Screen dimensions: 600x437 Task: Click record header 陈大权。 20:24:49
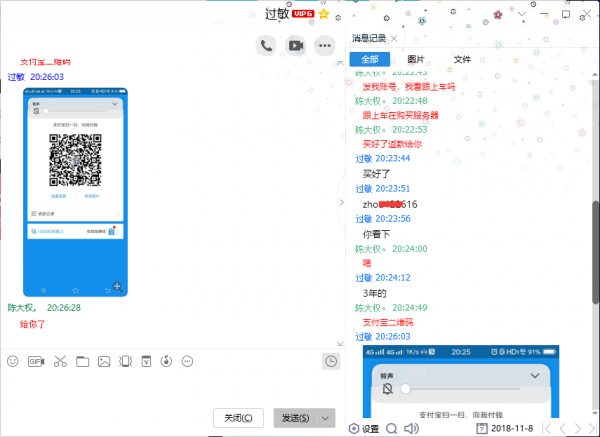(391, 308)
